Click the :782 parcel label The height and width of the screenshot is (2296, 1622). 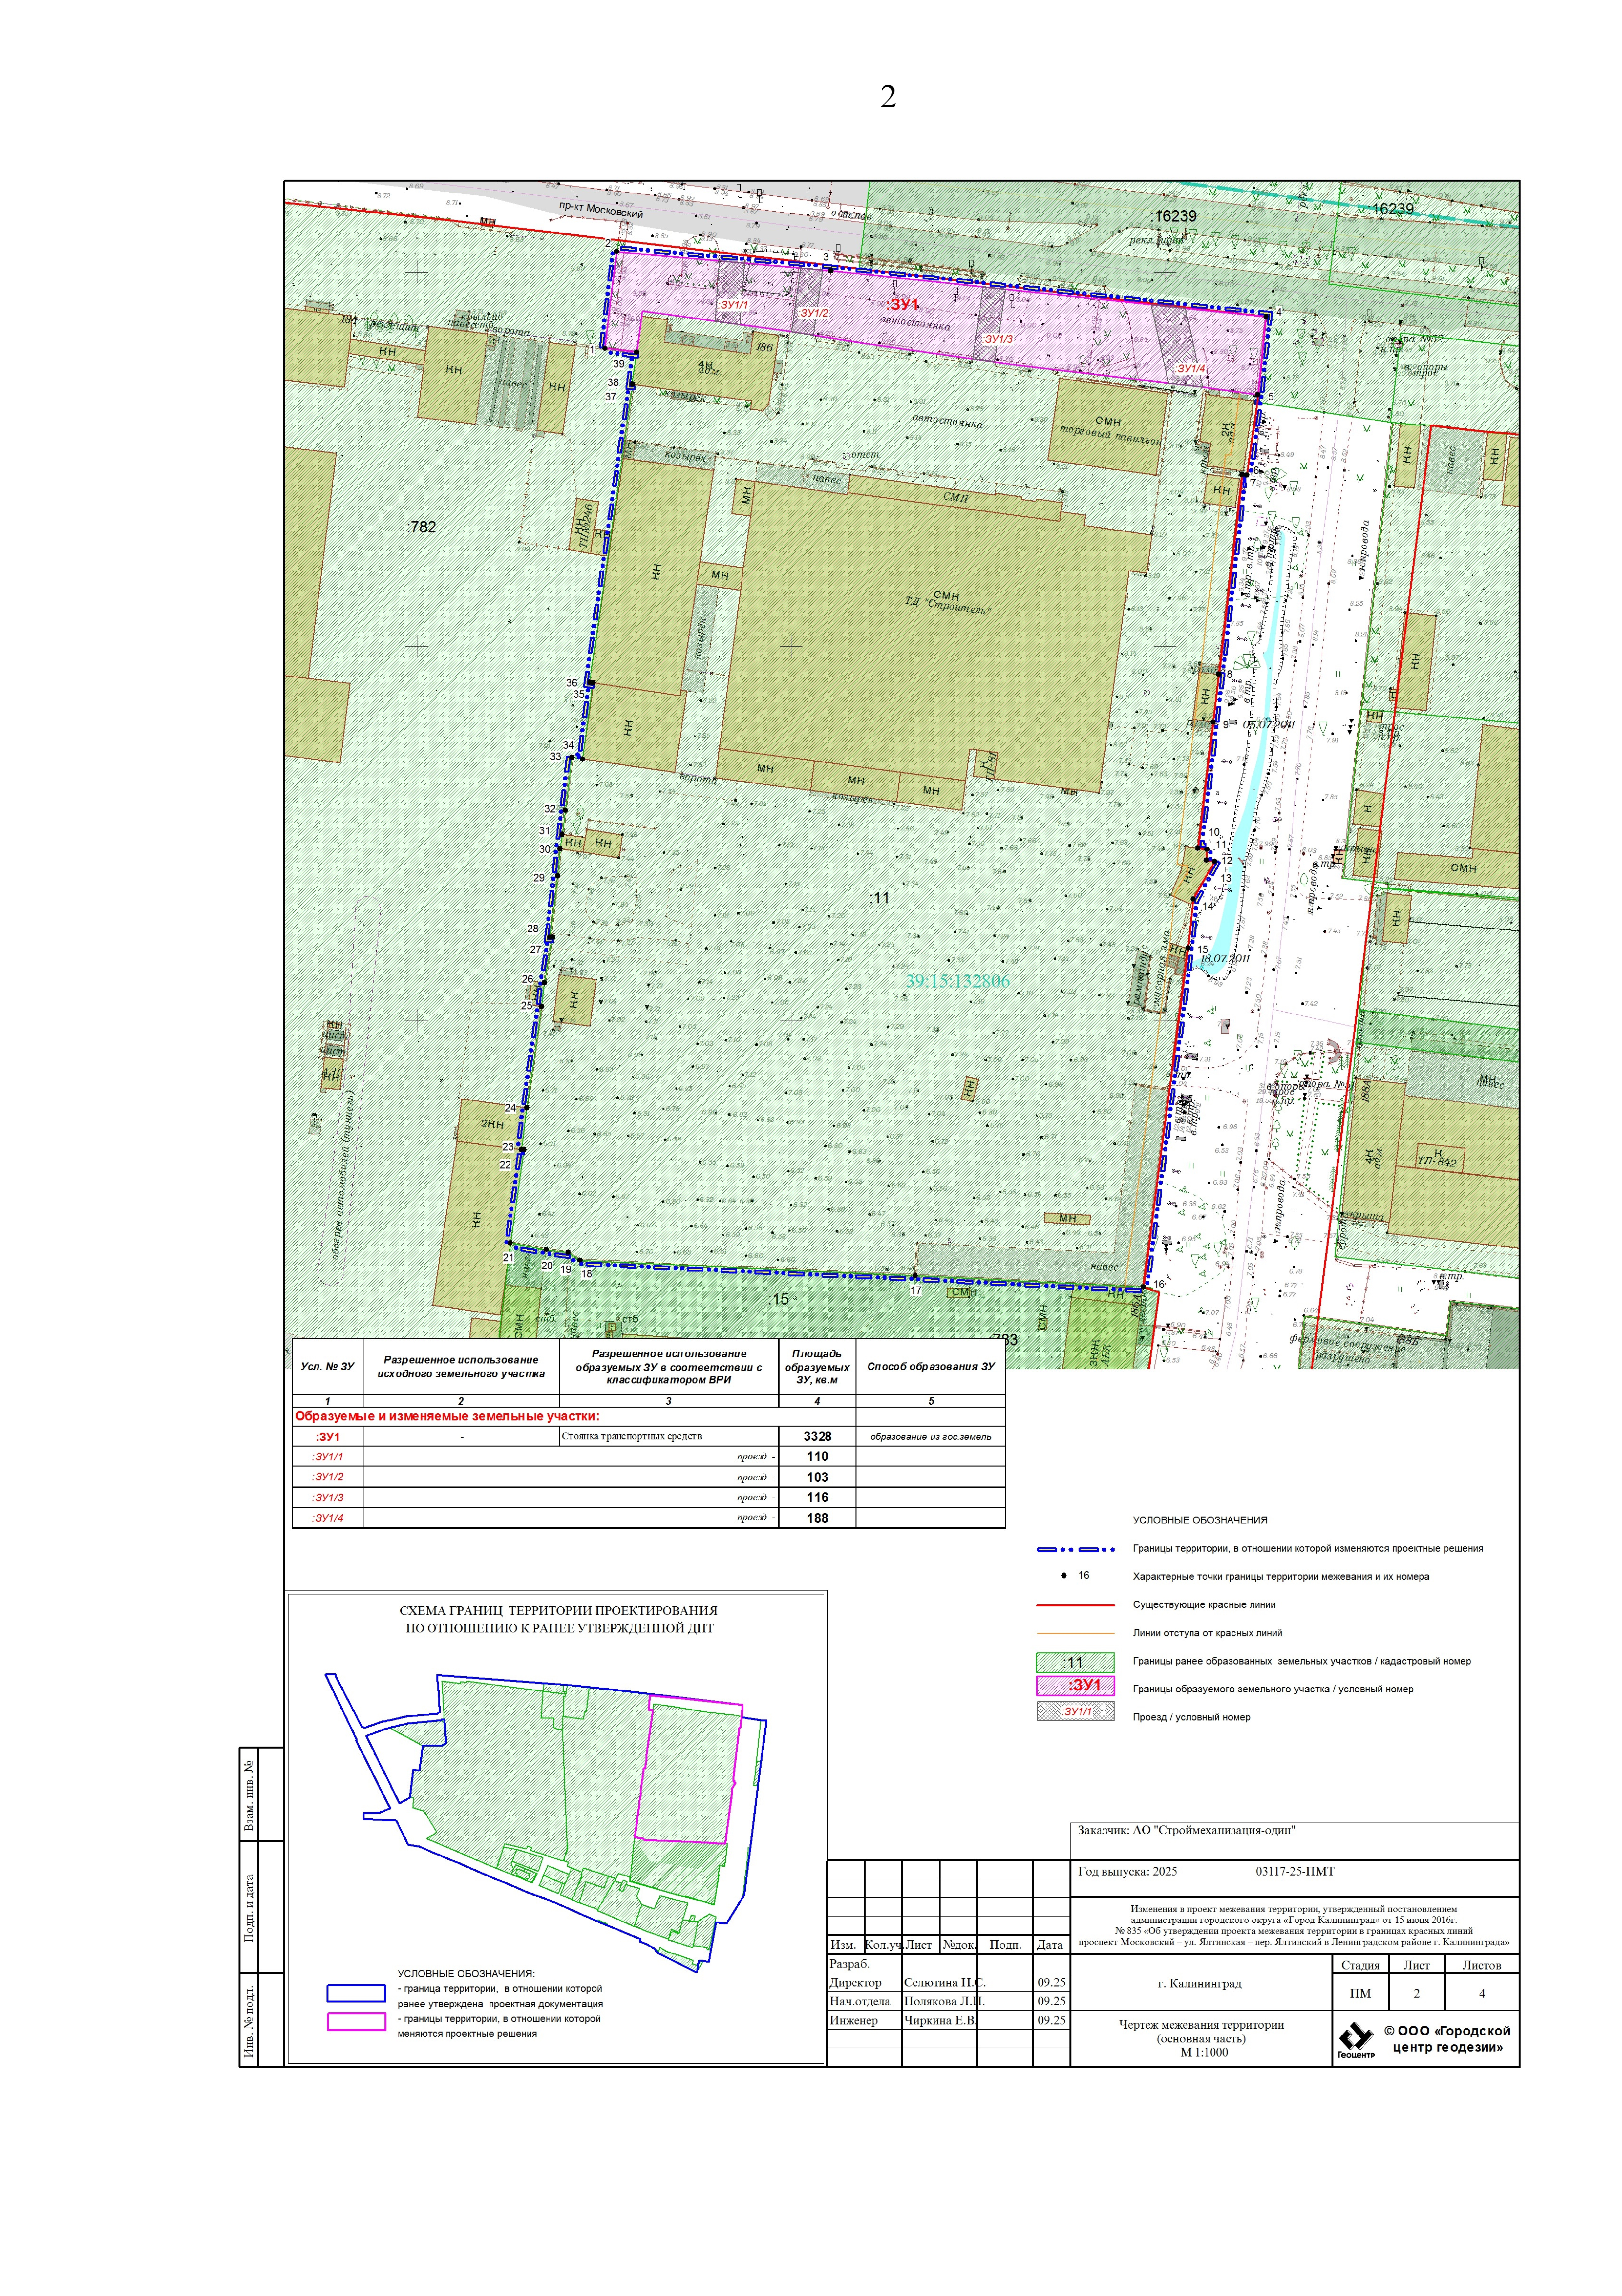pyautogui.click(x=422, y=527)
